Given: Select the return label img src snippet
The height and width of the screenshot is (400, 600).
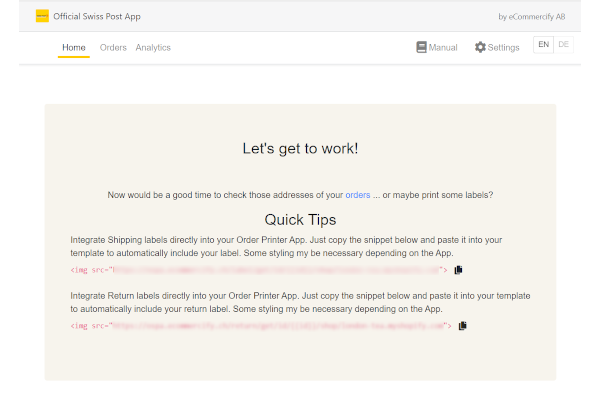Looking at the screenshot, I should [260, 326].
